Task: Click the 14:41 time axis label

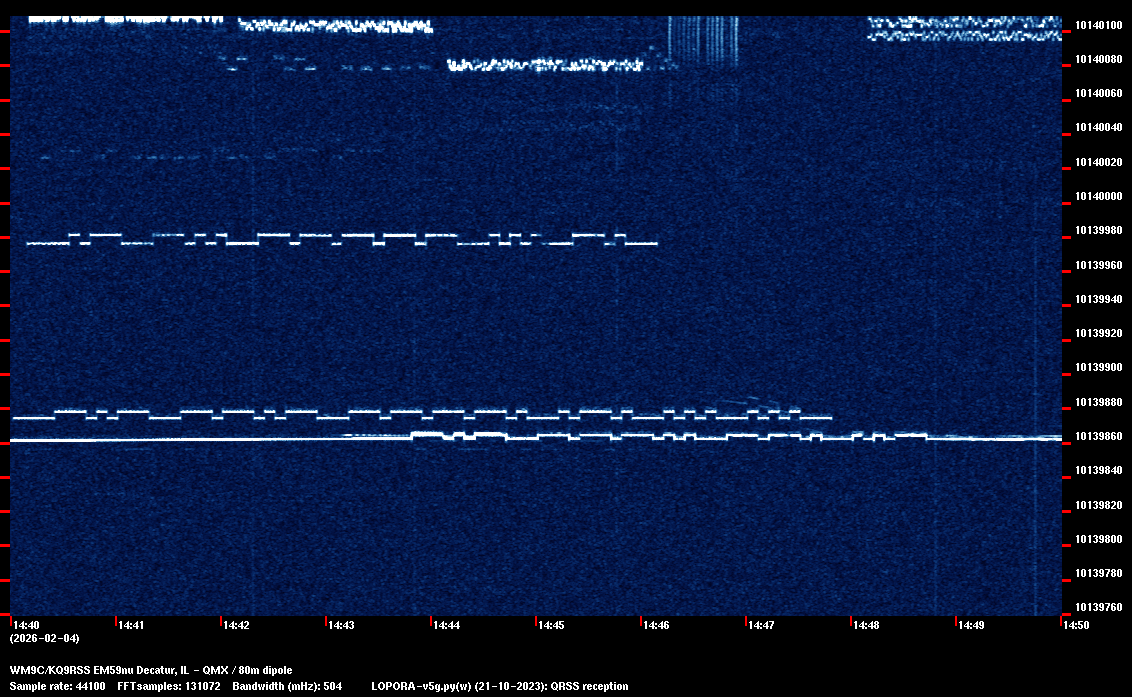Action: (131, 625)
